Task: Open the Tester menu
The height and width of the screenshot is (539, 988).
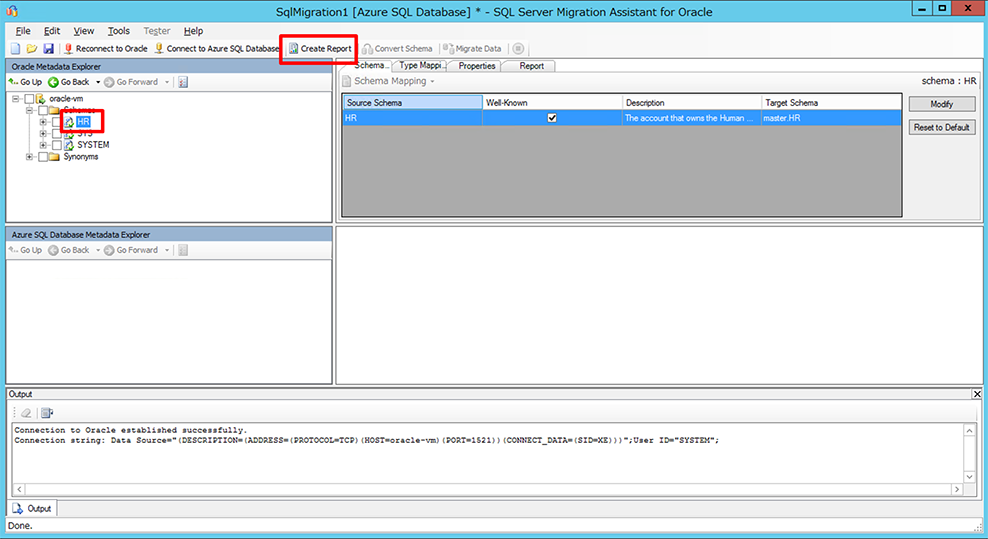Action: [157, 31]
